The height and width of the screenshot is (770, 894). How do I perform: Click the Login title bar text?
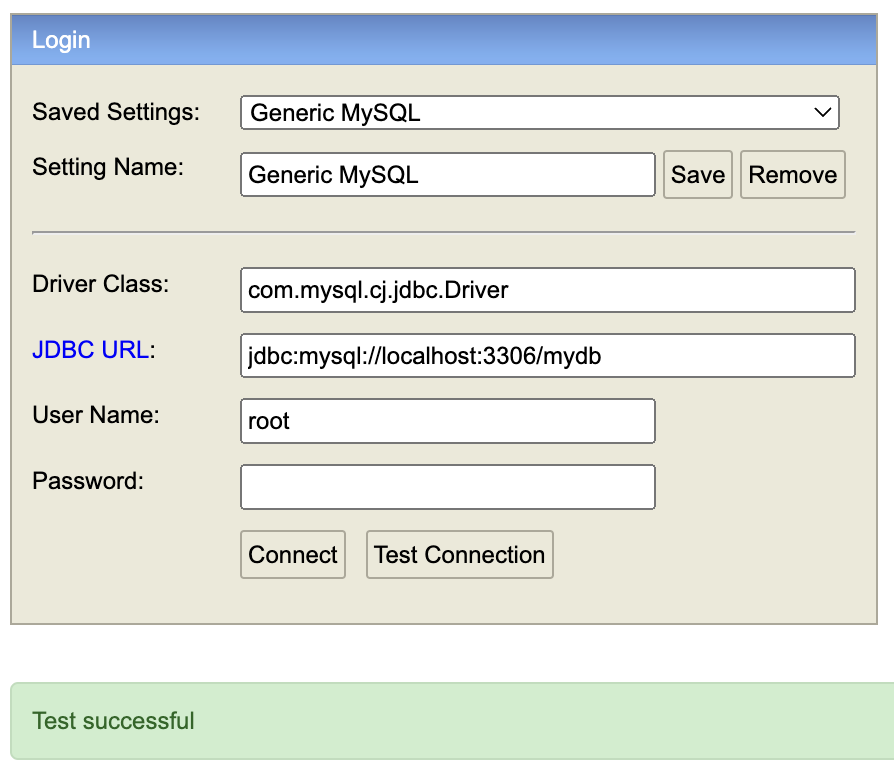click(x=61, y=40)
